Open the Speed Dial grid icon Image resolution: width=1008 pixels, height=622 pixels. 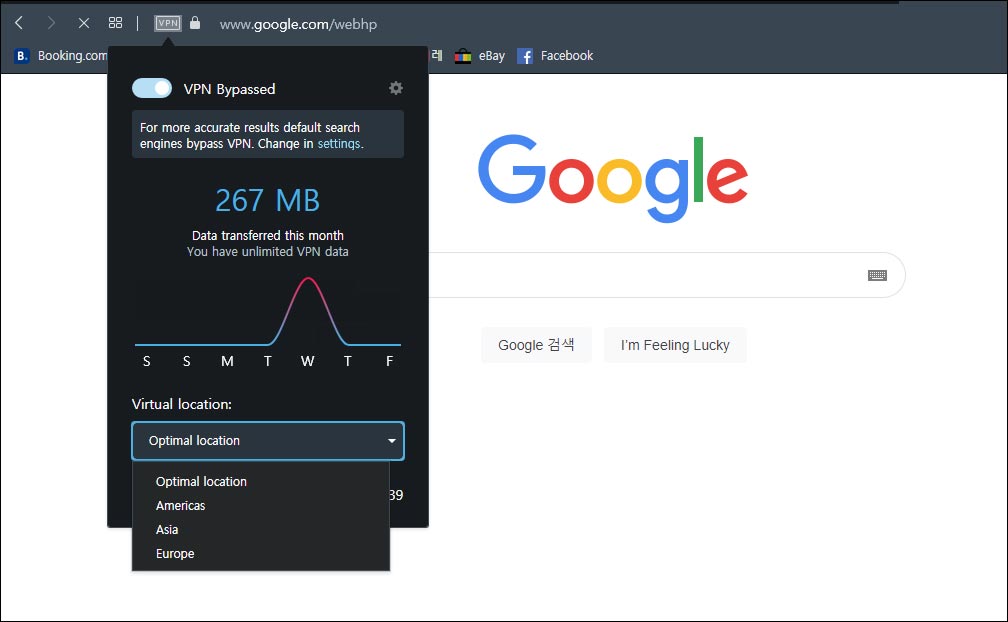116,23
